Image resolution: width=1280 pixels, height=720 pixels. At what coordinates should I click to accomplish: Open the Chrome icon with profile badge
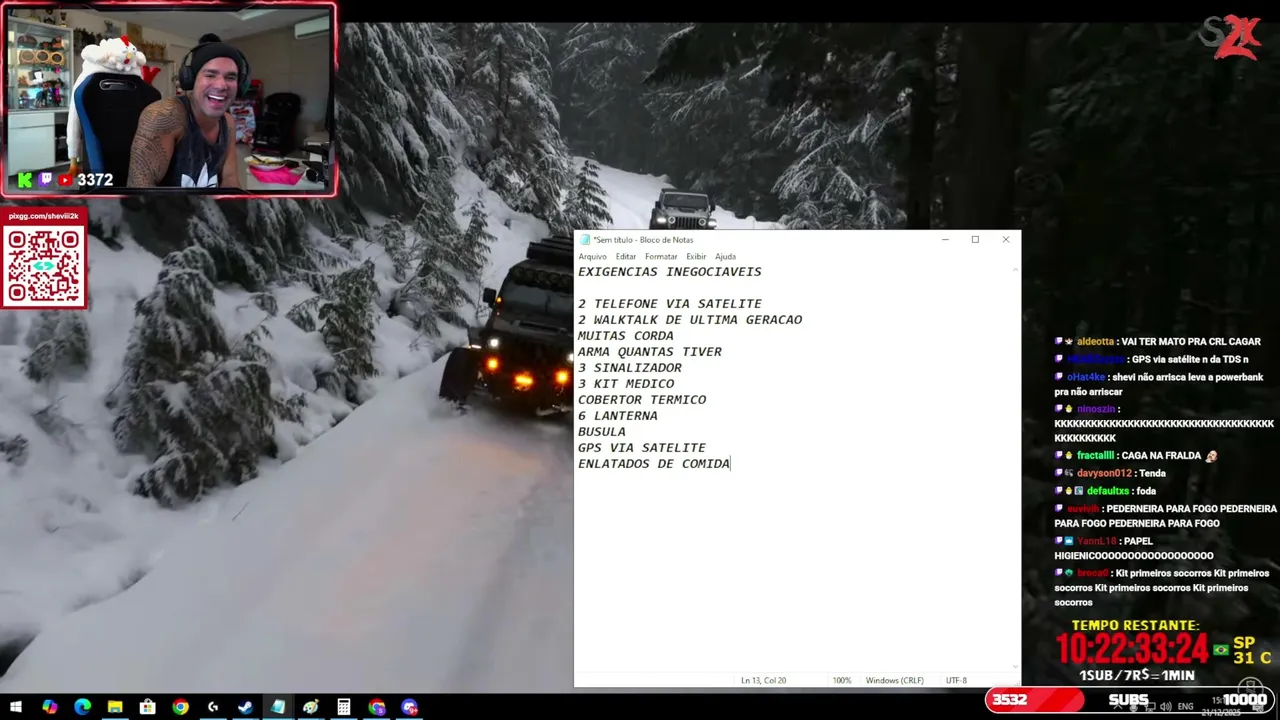(376, 707)
